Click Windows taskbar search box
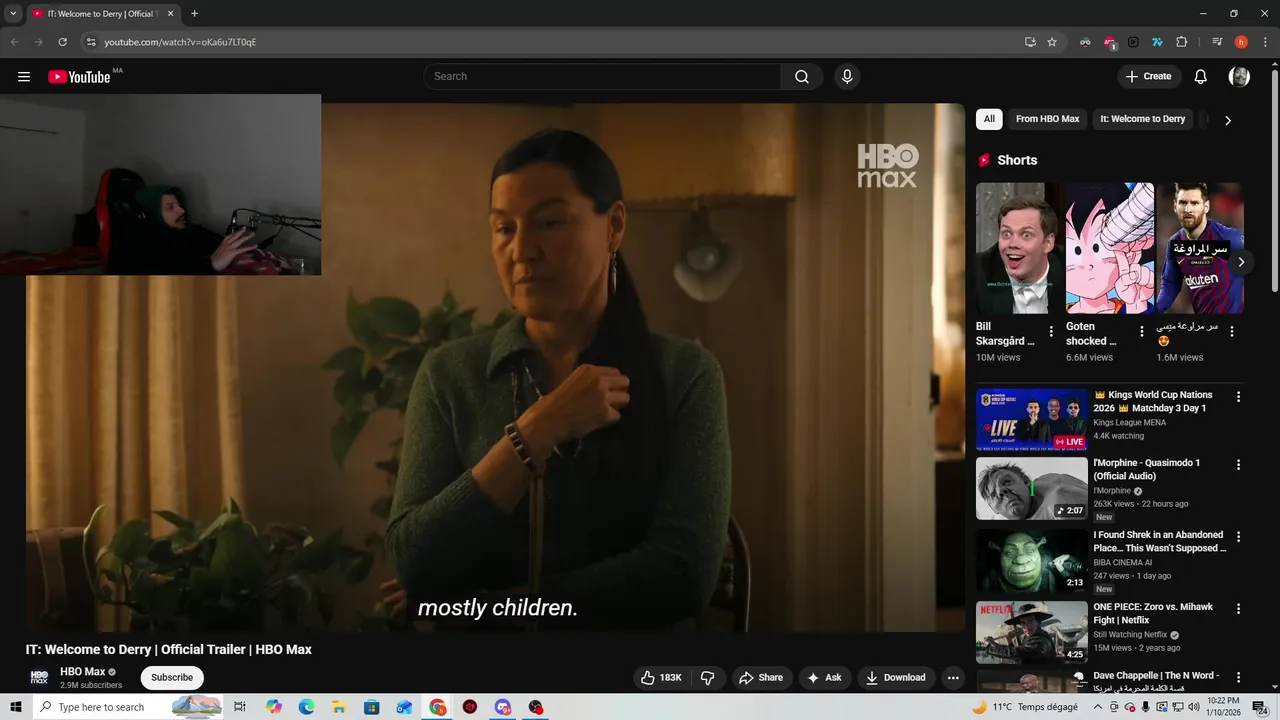1280x720 pixels. [128, 707]
